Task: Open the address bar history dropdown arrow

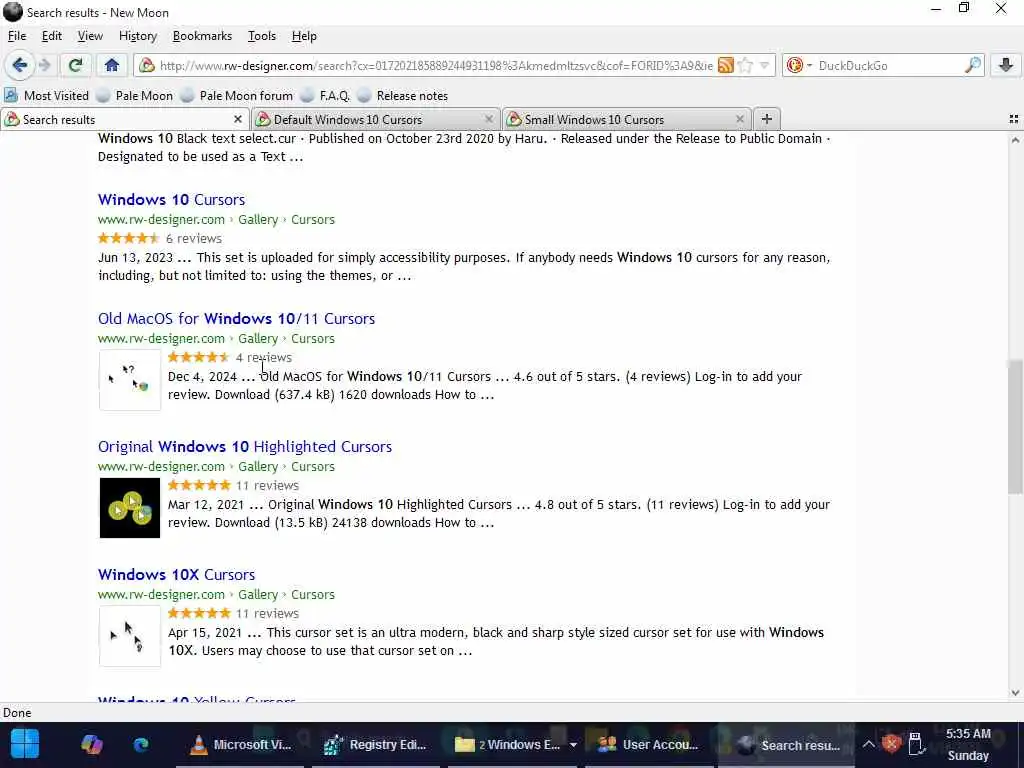Action: coord(764,65)
